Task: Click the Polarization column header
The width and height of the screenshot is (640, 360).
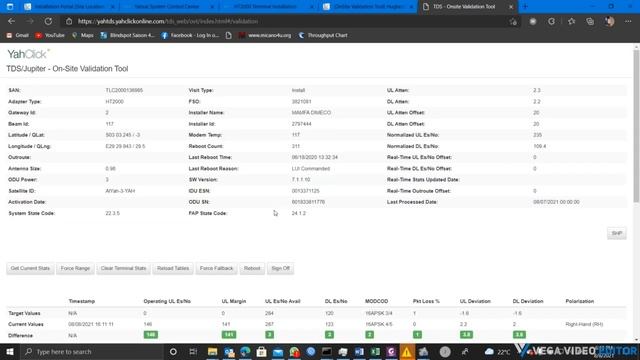Action: [x=580, y=301]
